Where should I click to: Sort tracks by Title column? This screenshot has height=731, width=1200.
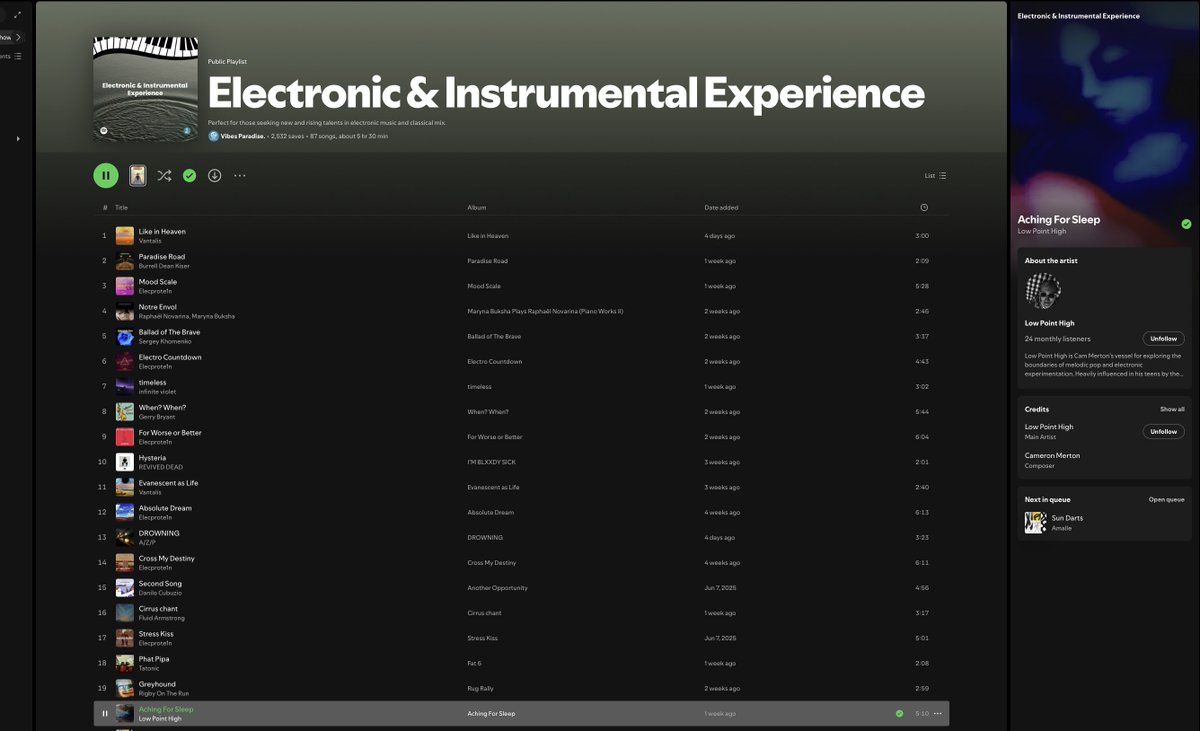tap(121, 207)
